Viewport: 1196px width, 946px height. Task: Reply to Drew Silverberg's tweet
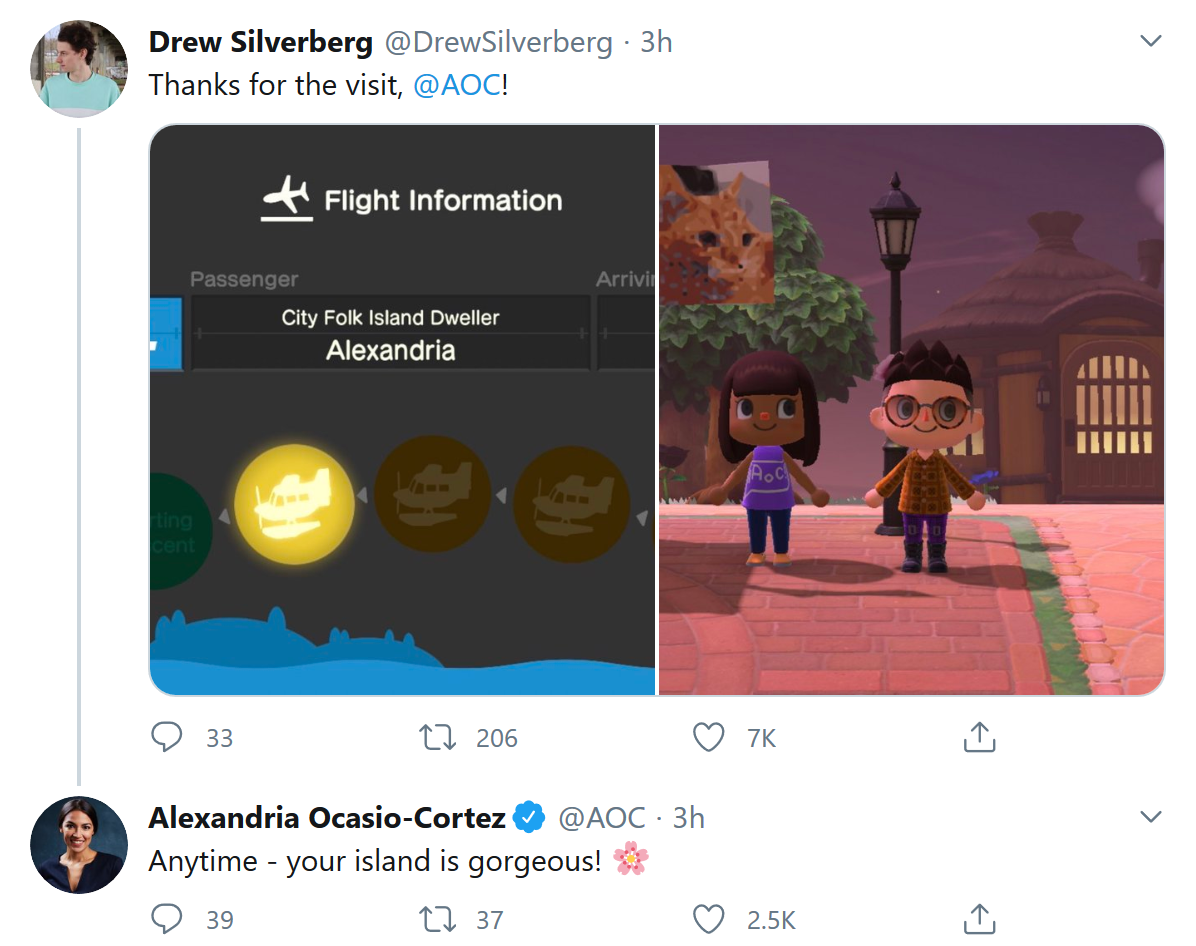coord(166,737)
